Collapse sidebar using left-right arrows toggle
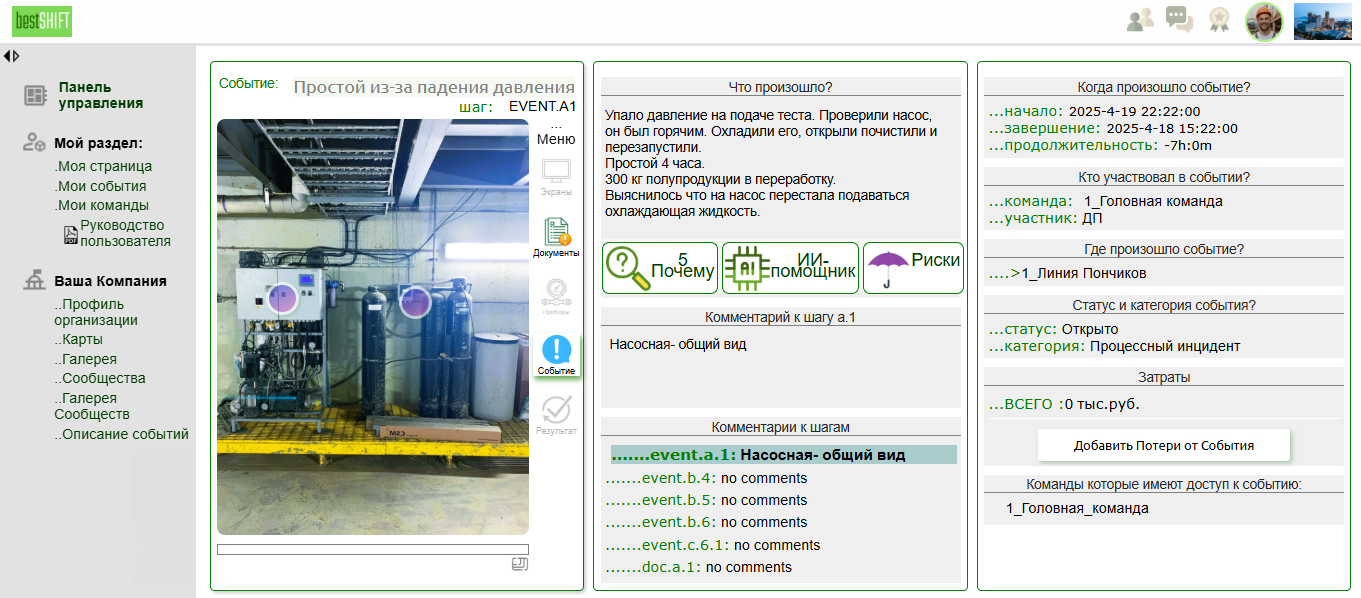This screenshot has height=598, width=1361. (x=11, y=56)
